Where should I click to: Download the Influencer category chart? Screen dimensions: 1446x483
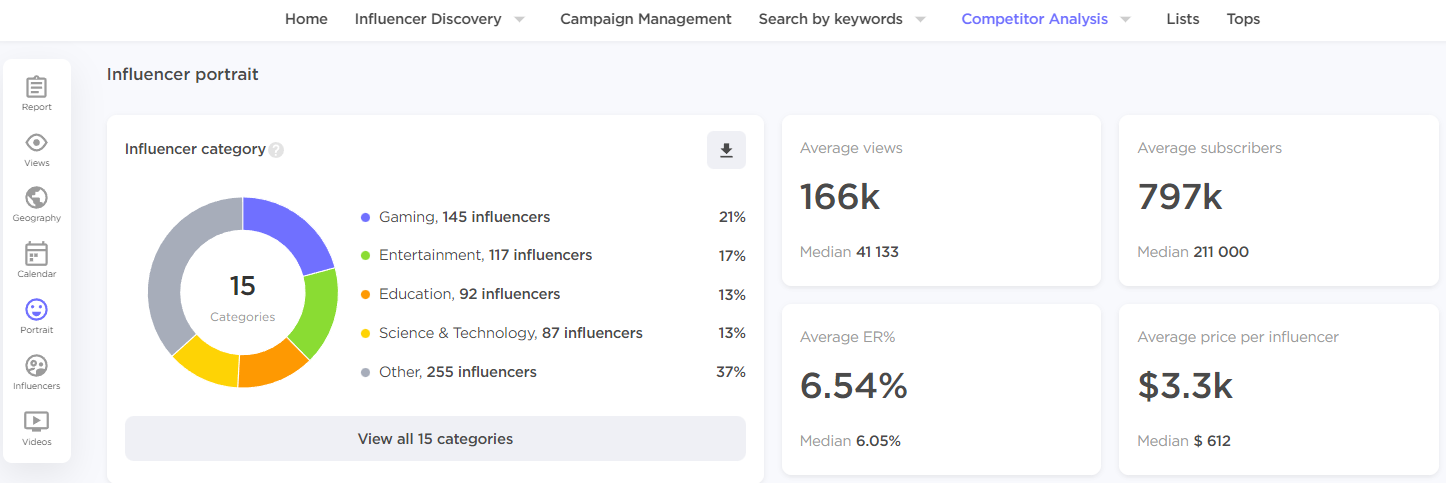pos(726,150)
